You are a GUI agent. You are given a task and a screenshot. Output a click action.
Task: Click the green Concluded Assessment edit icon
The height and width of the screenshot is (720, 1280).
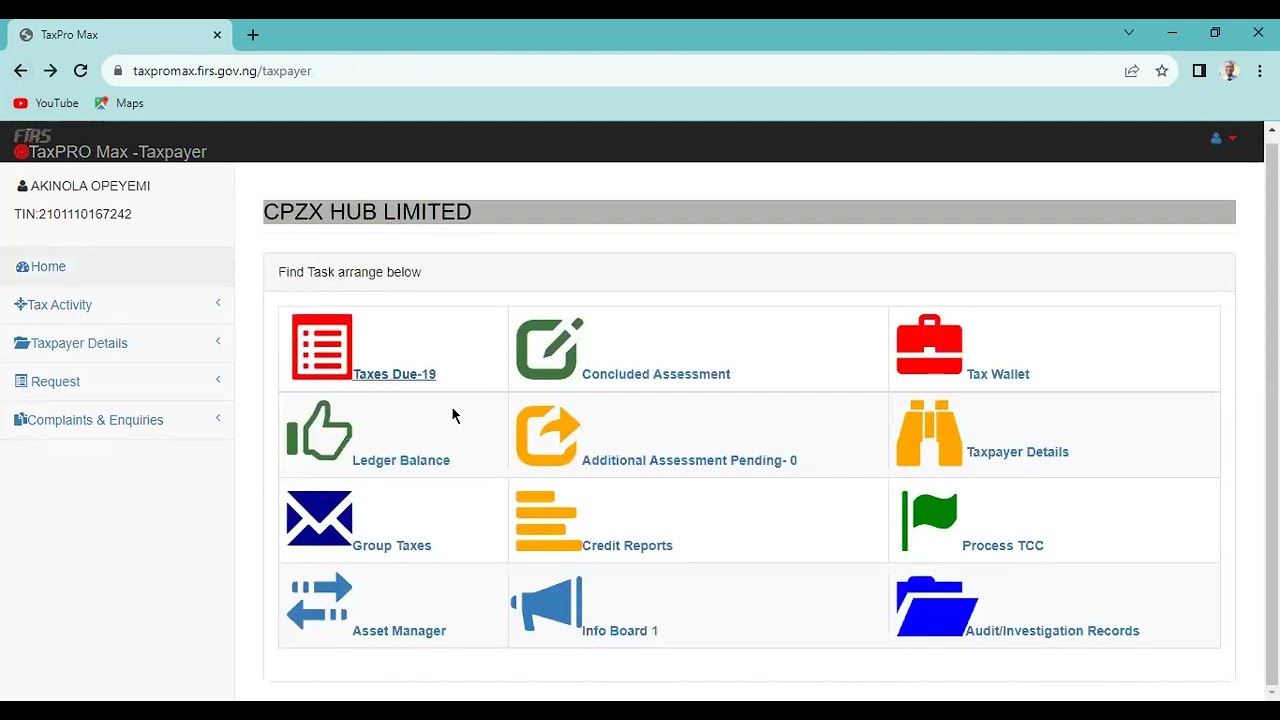549,348
